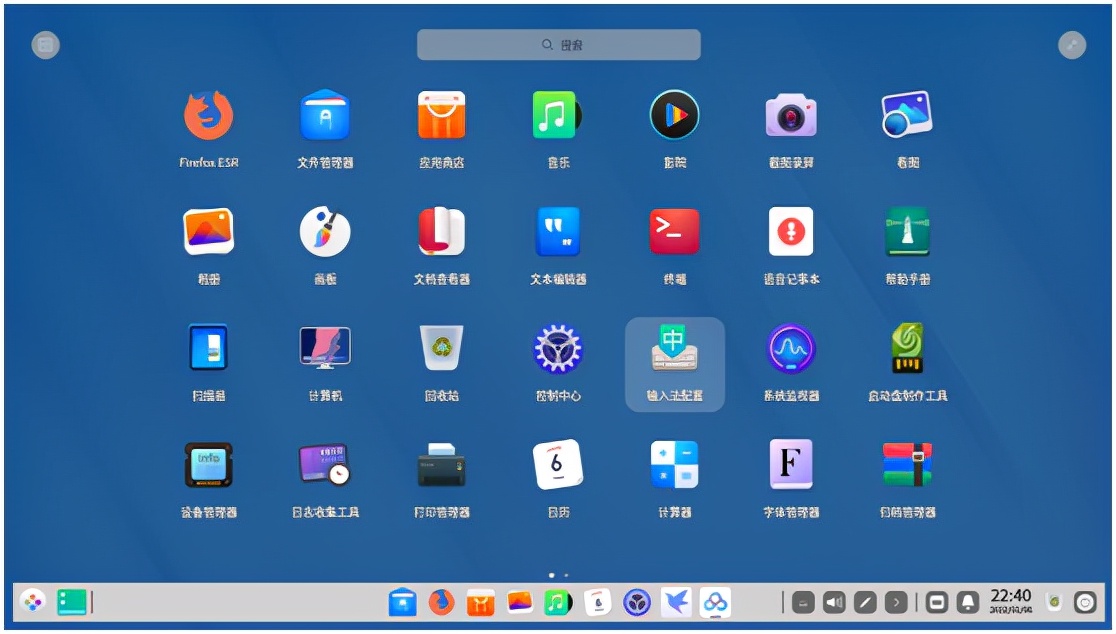This screenshot has height=634, width=1116.
Task: Click the display mode button top-left
Action: click(46, 44)
